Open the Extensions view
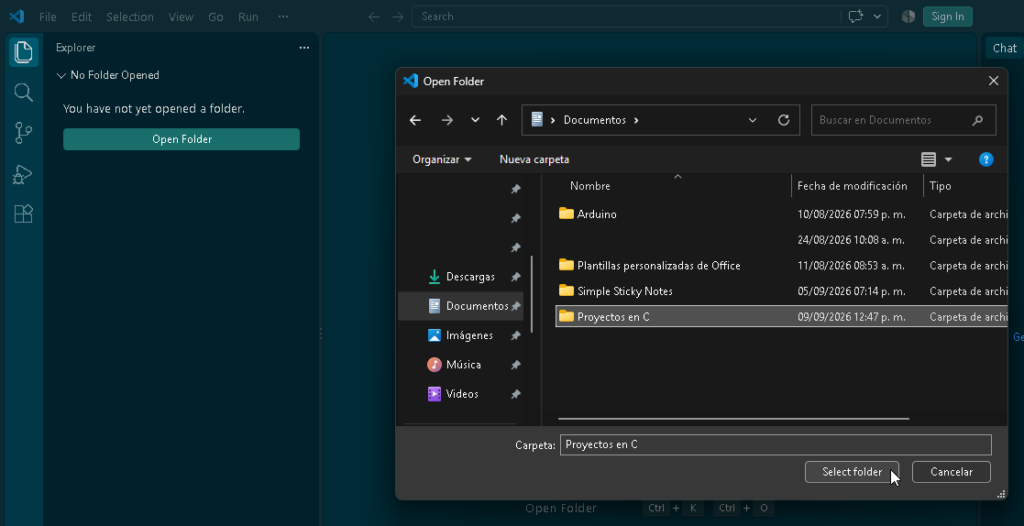Image resolution: width=1024 pixels, height=526 pixels. click(x=24, y=214)
